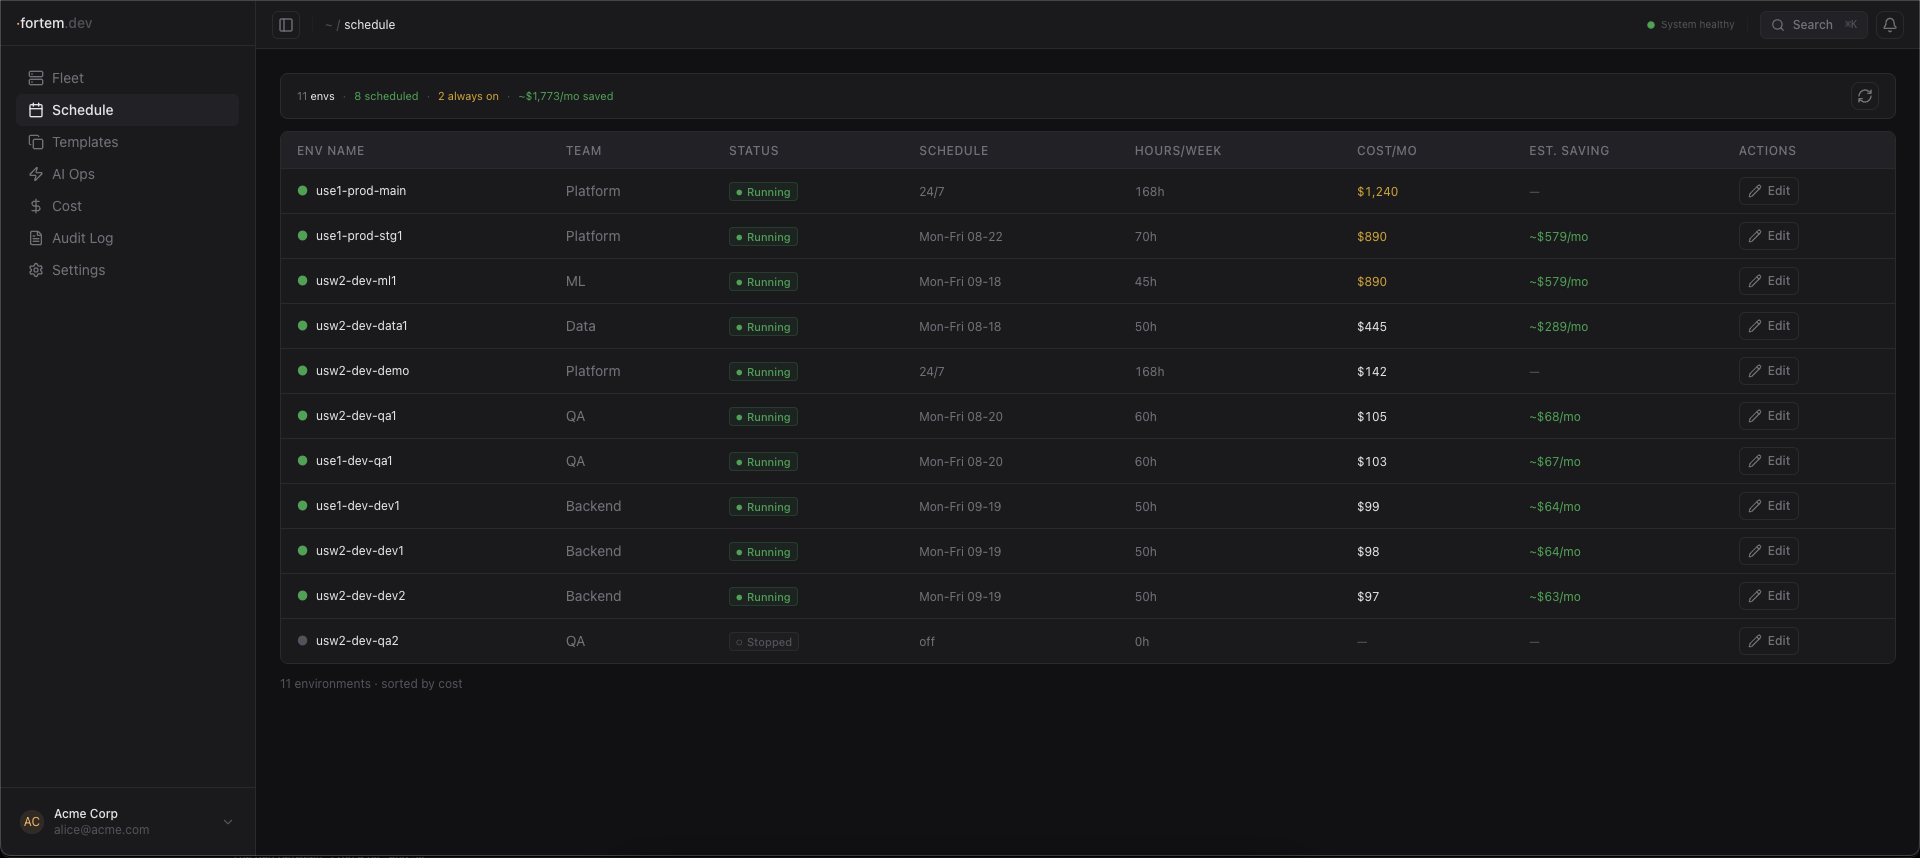
Task: Expand Acme Corp account chevron
Action: point(228,822)
